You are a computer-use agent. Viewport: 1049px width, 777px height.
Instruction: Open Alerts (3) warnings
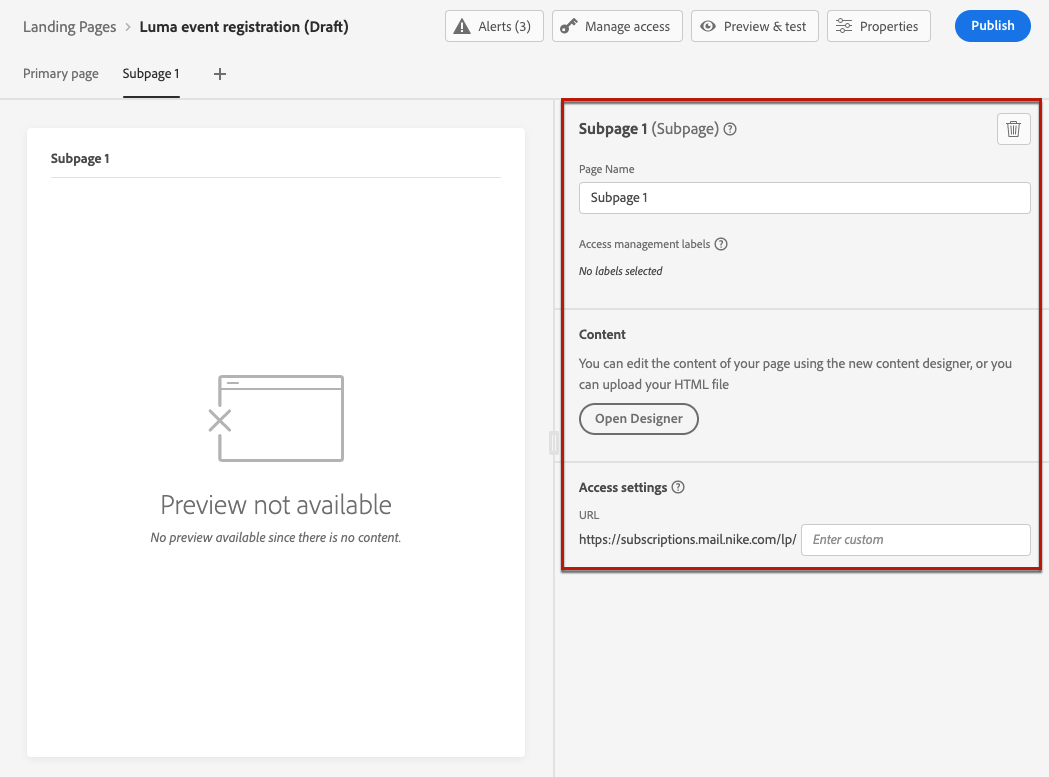coord(493,26)
